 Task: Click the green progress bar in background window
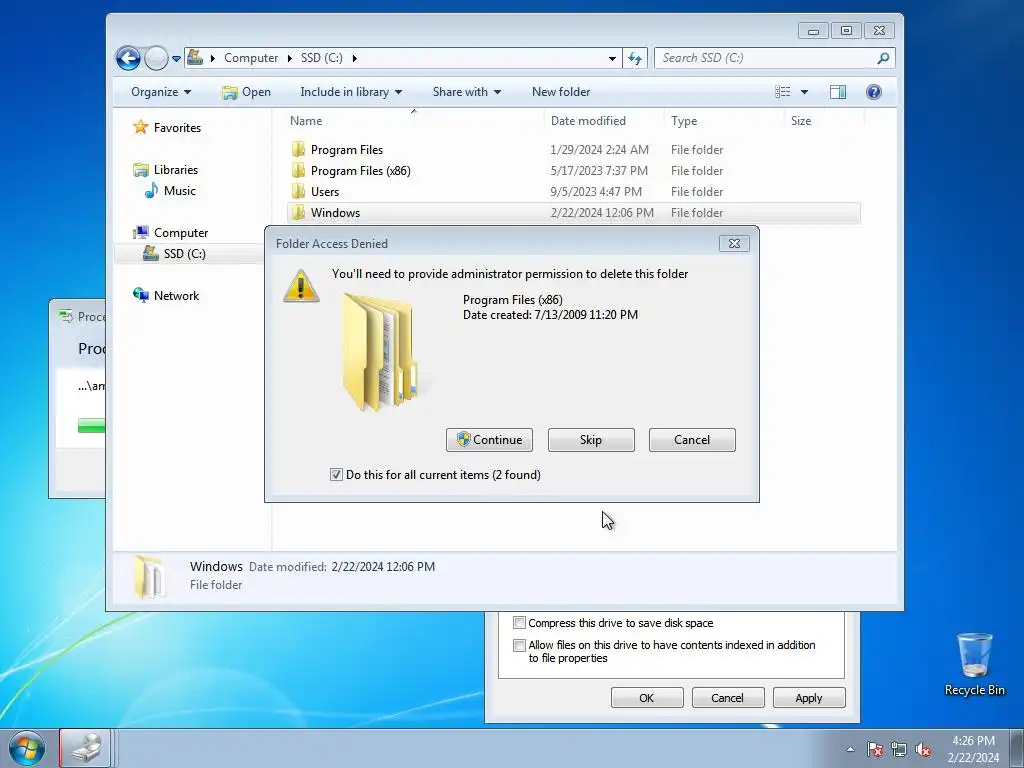tap(91, 426)
